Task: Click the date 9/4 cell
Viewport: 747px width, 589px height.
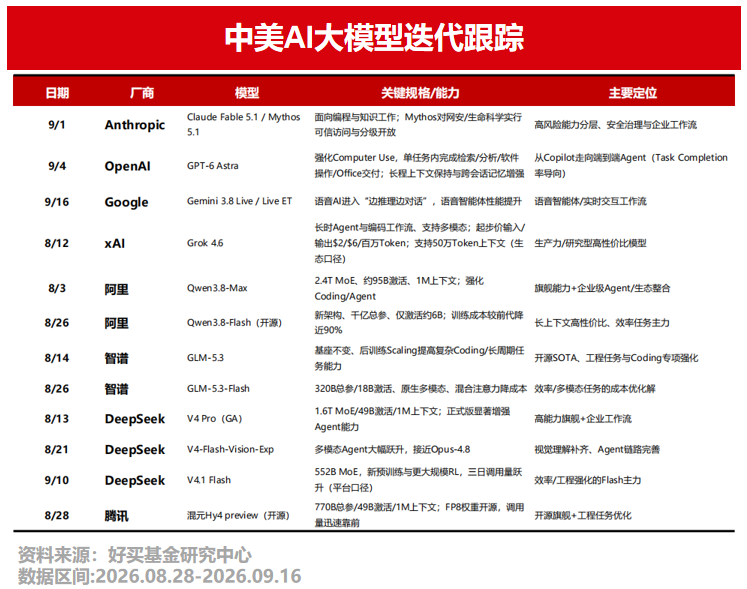Action: [57, 166]
